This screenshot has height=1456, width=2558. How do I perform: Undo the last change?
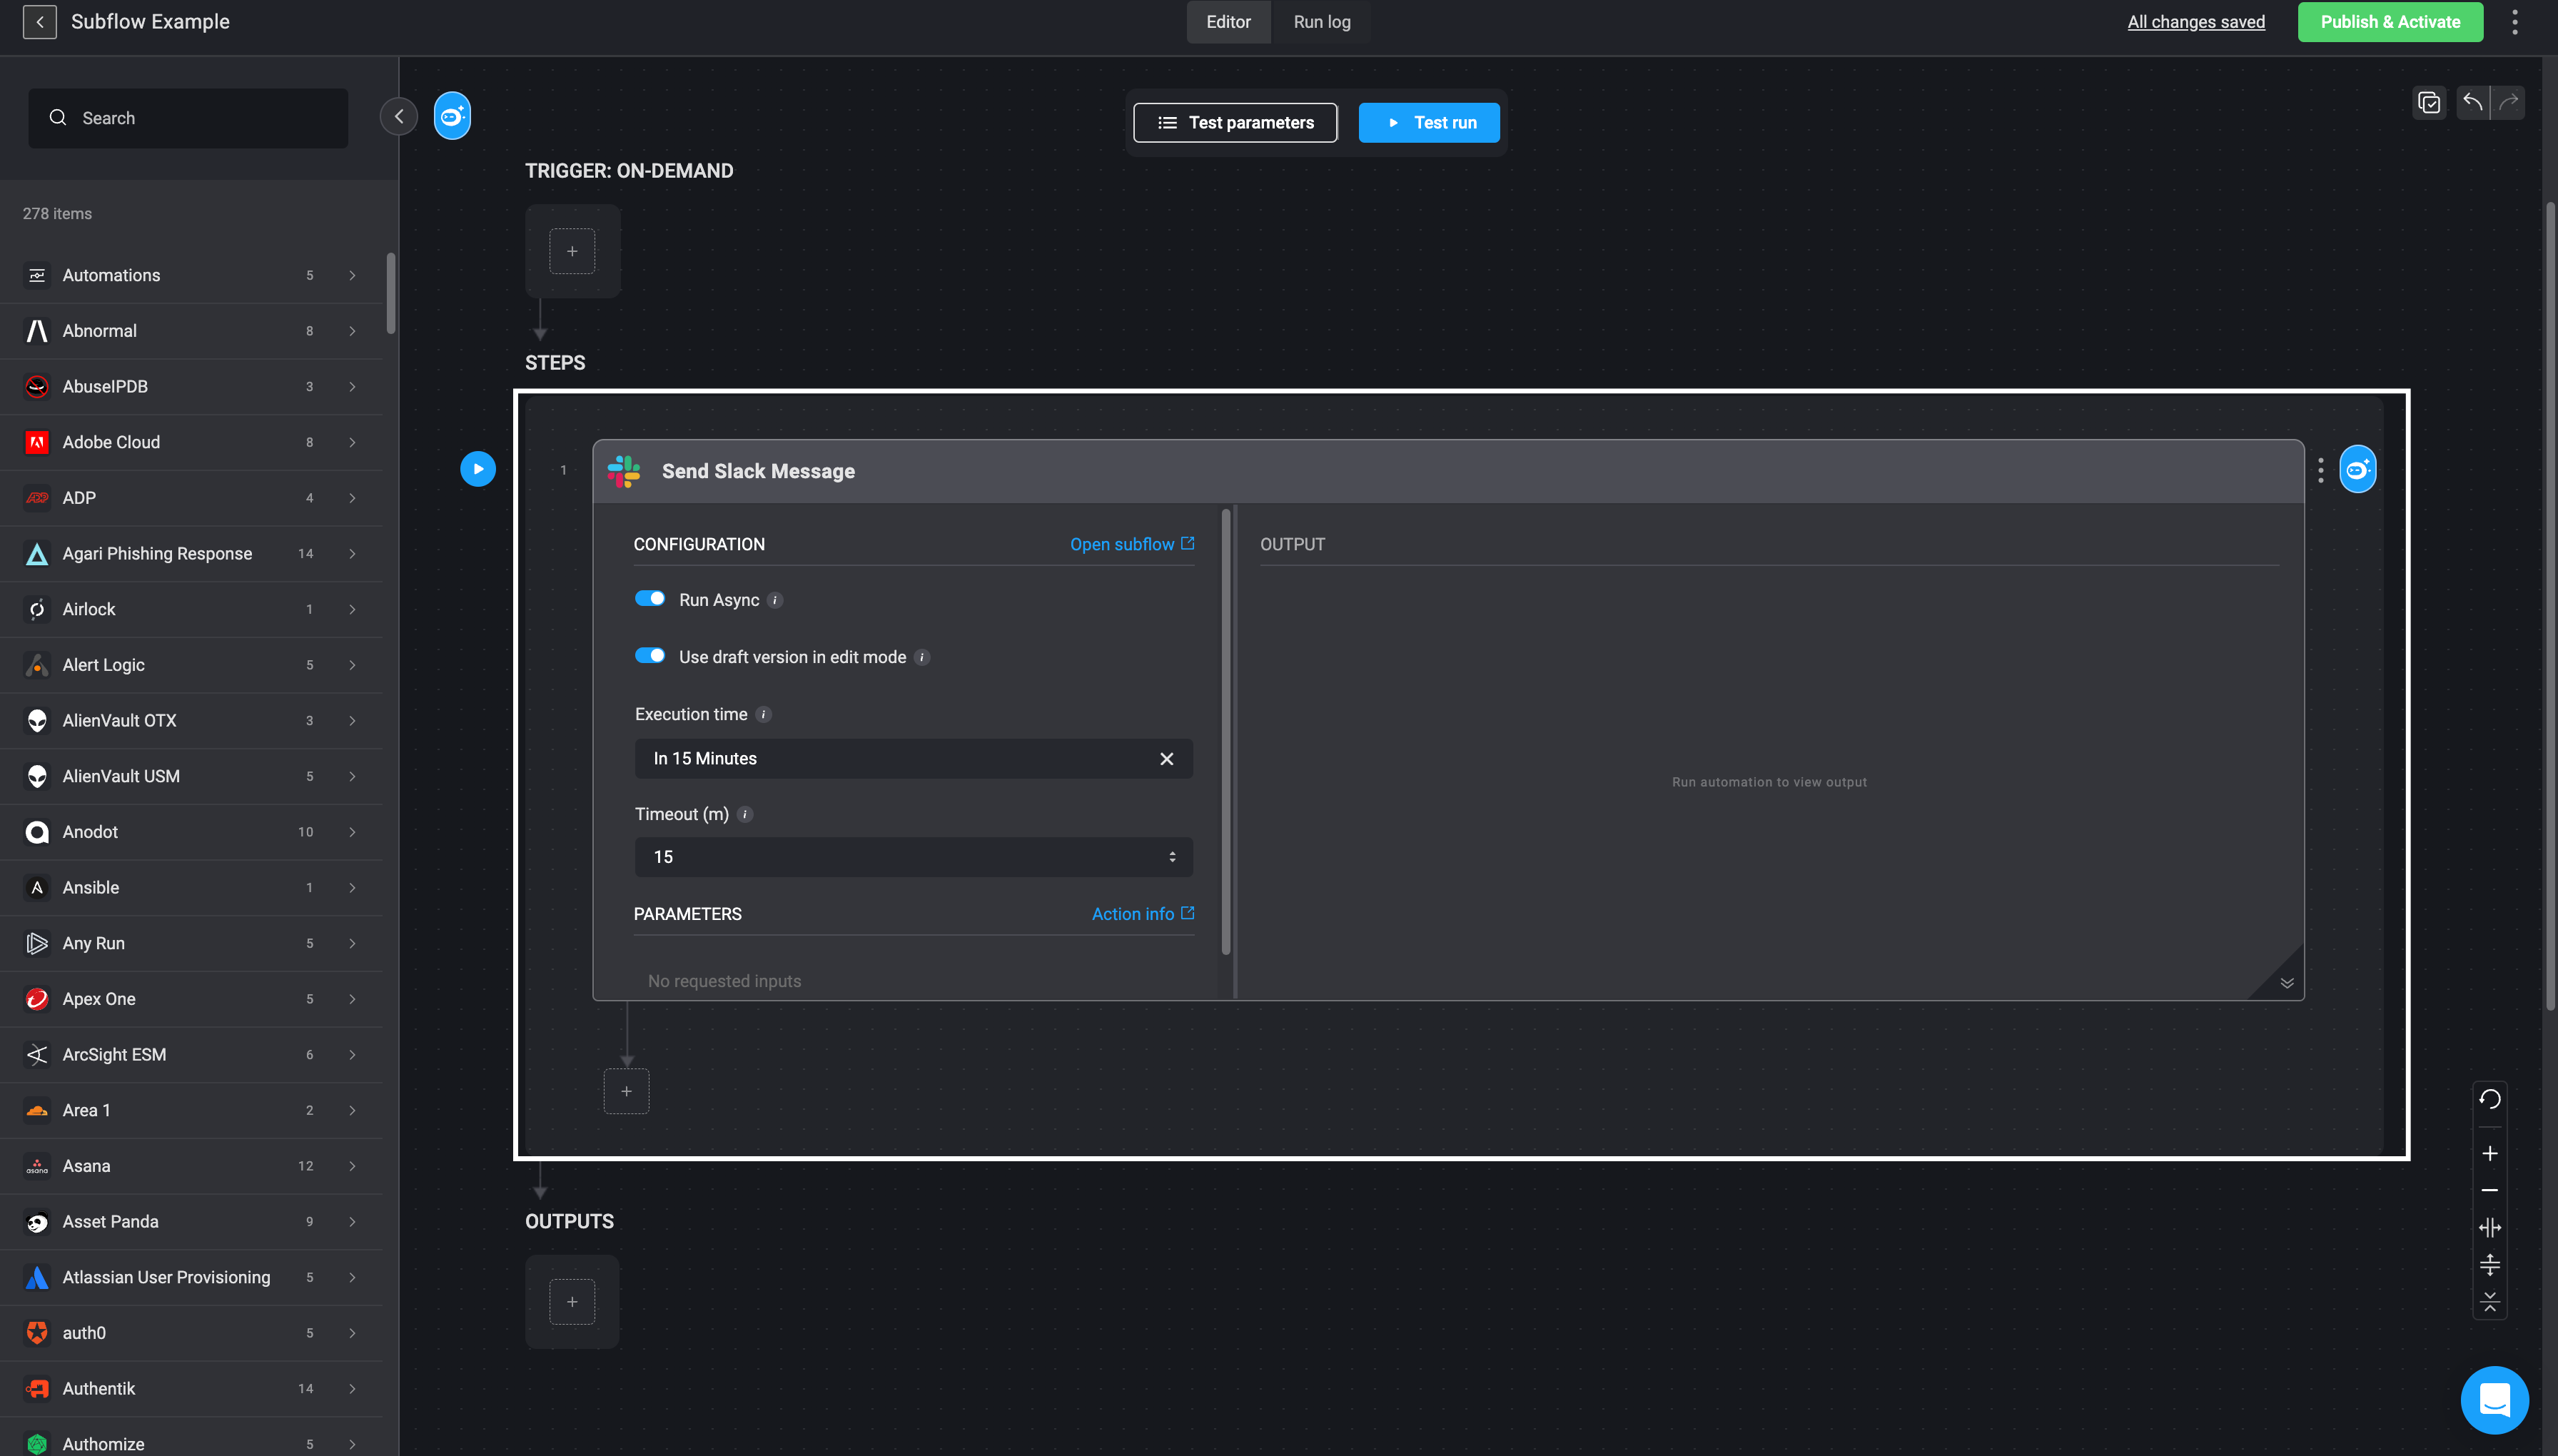pos(2472,102)
